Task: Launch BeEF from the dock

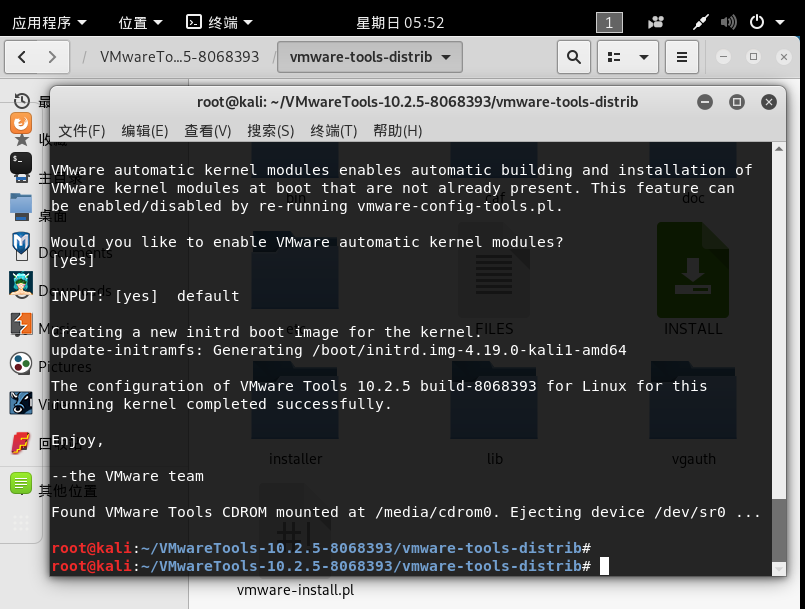Action: tap(21, 403)
